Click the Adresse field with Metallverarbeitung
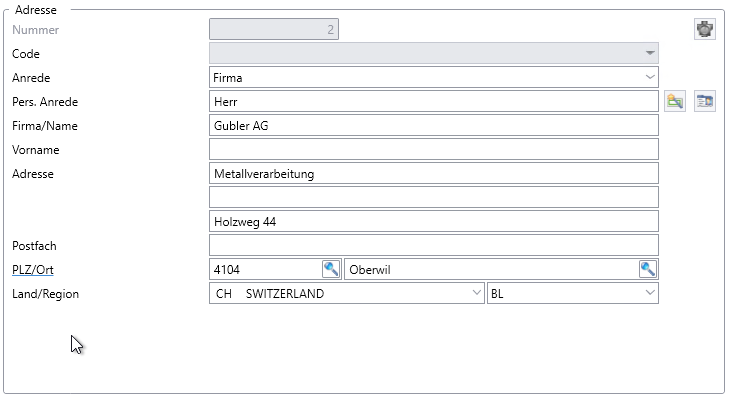The height and width of the screenshot is (398, 730). coord(433,174)
